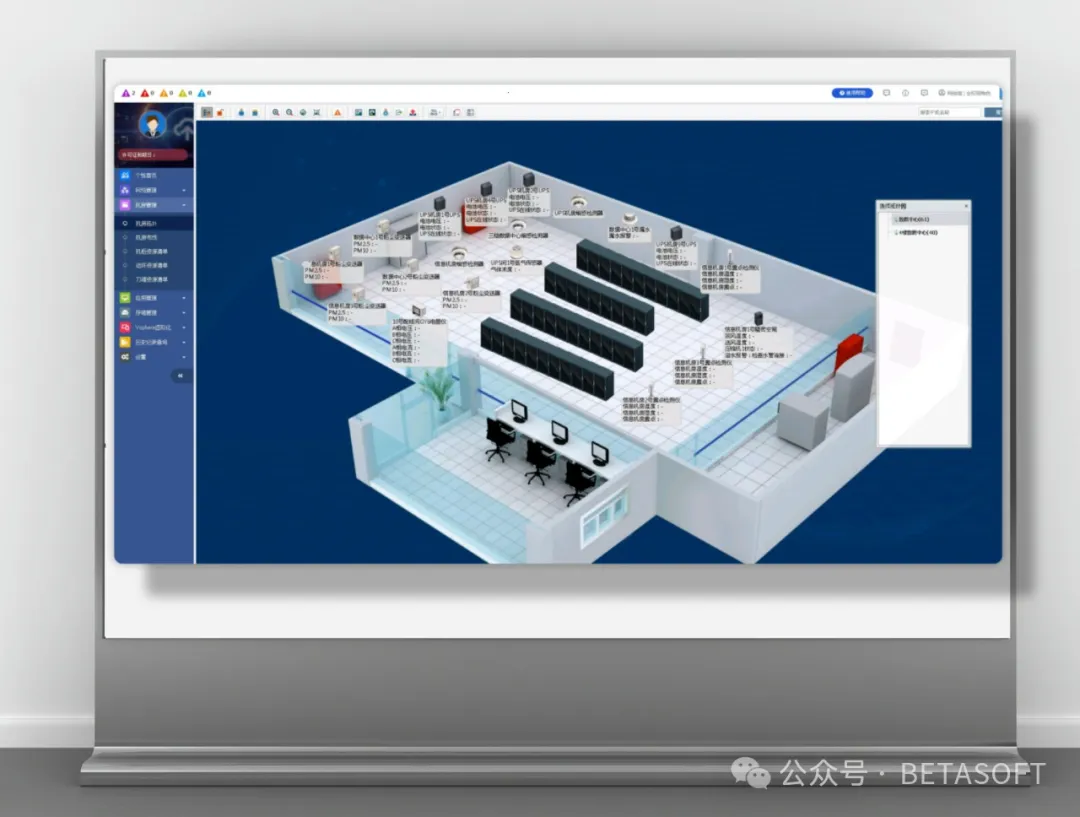Zoom out with the minus magnifier icon

coord(289,112)
